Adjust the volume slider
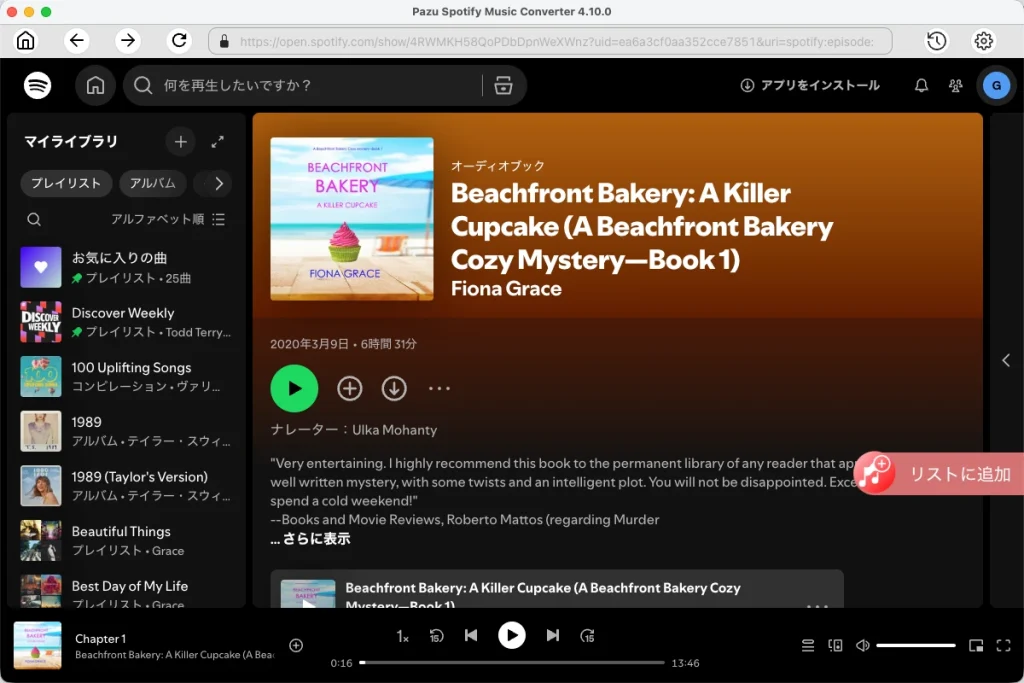 point(916,645)
